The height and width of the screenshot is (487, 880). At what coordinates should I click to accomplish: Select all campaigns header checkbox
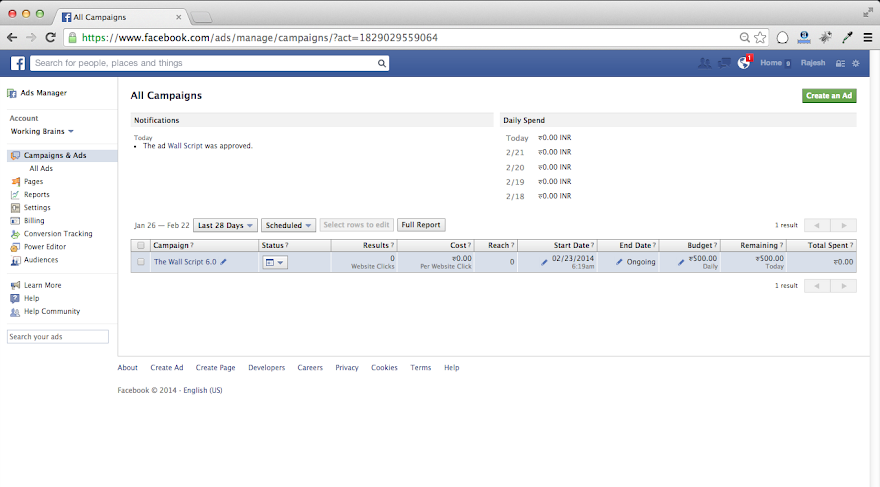141,246
